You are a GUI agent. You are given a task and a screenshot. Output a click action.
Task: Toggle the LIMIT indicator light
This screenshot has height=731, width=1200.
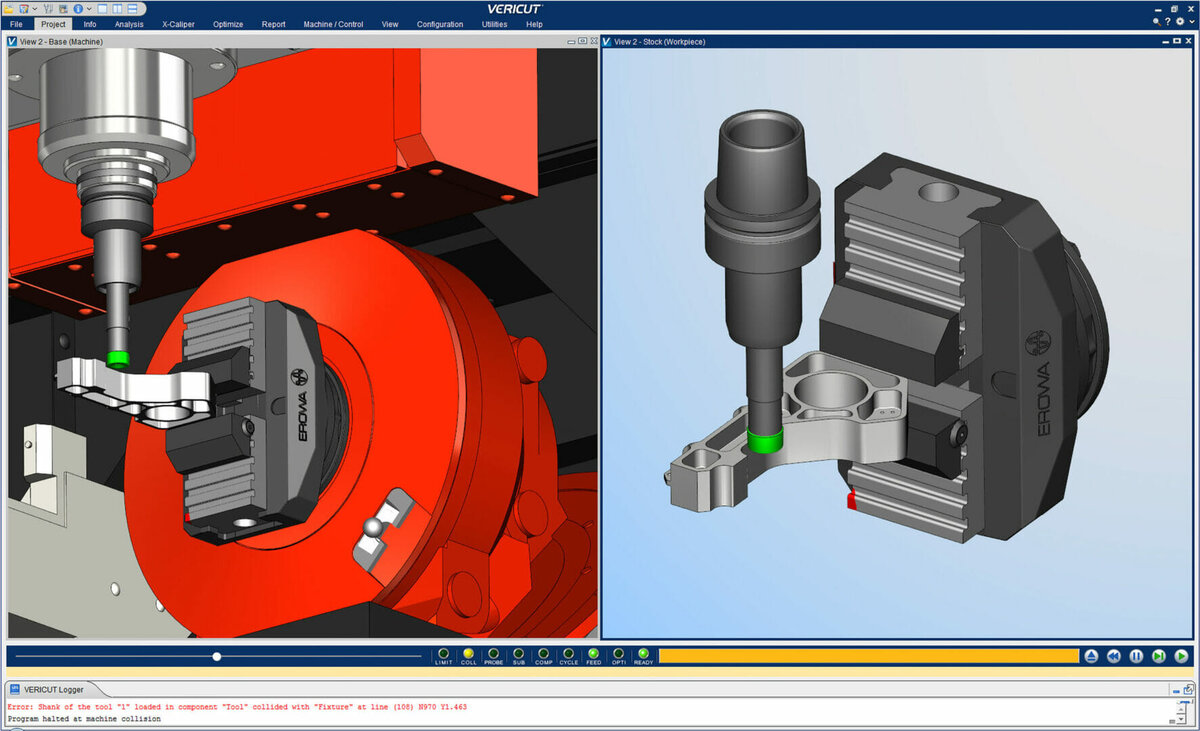(444, 654)
